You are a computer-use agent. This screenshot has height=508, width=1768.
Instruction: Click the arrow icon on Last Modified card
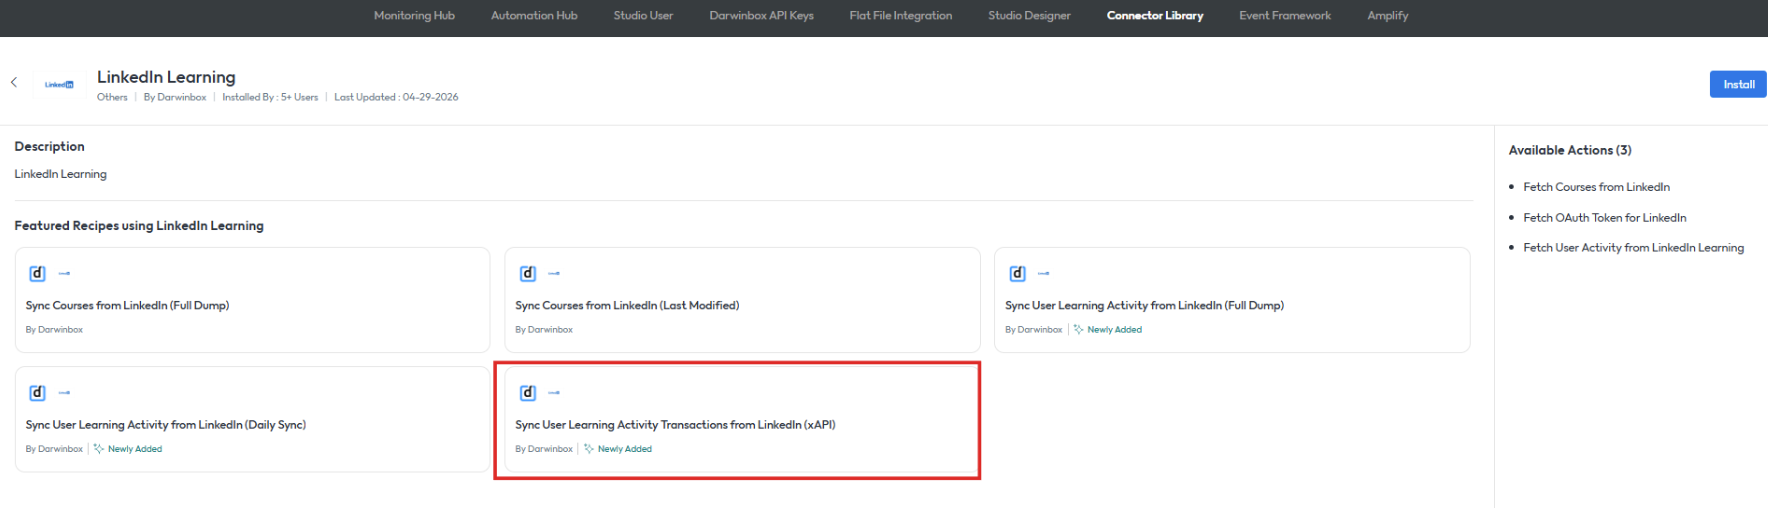554,273
